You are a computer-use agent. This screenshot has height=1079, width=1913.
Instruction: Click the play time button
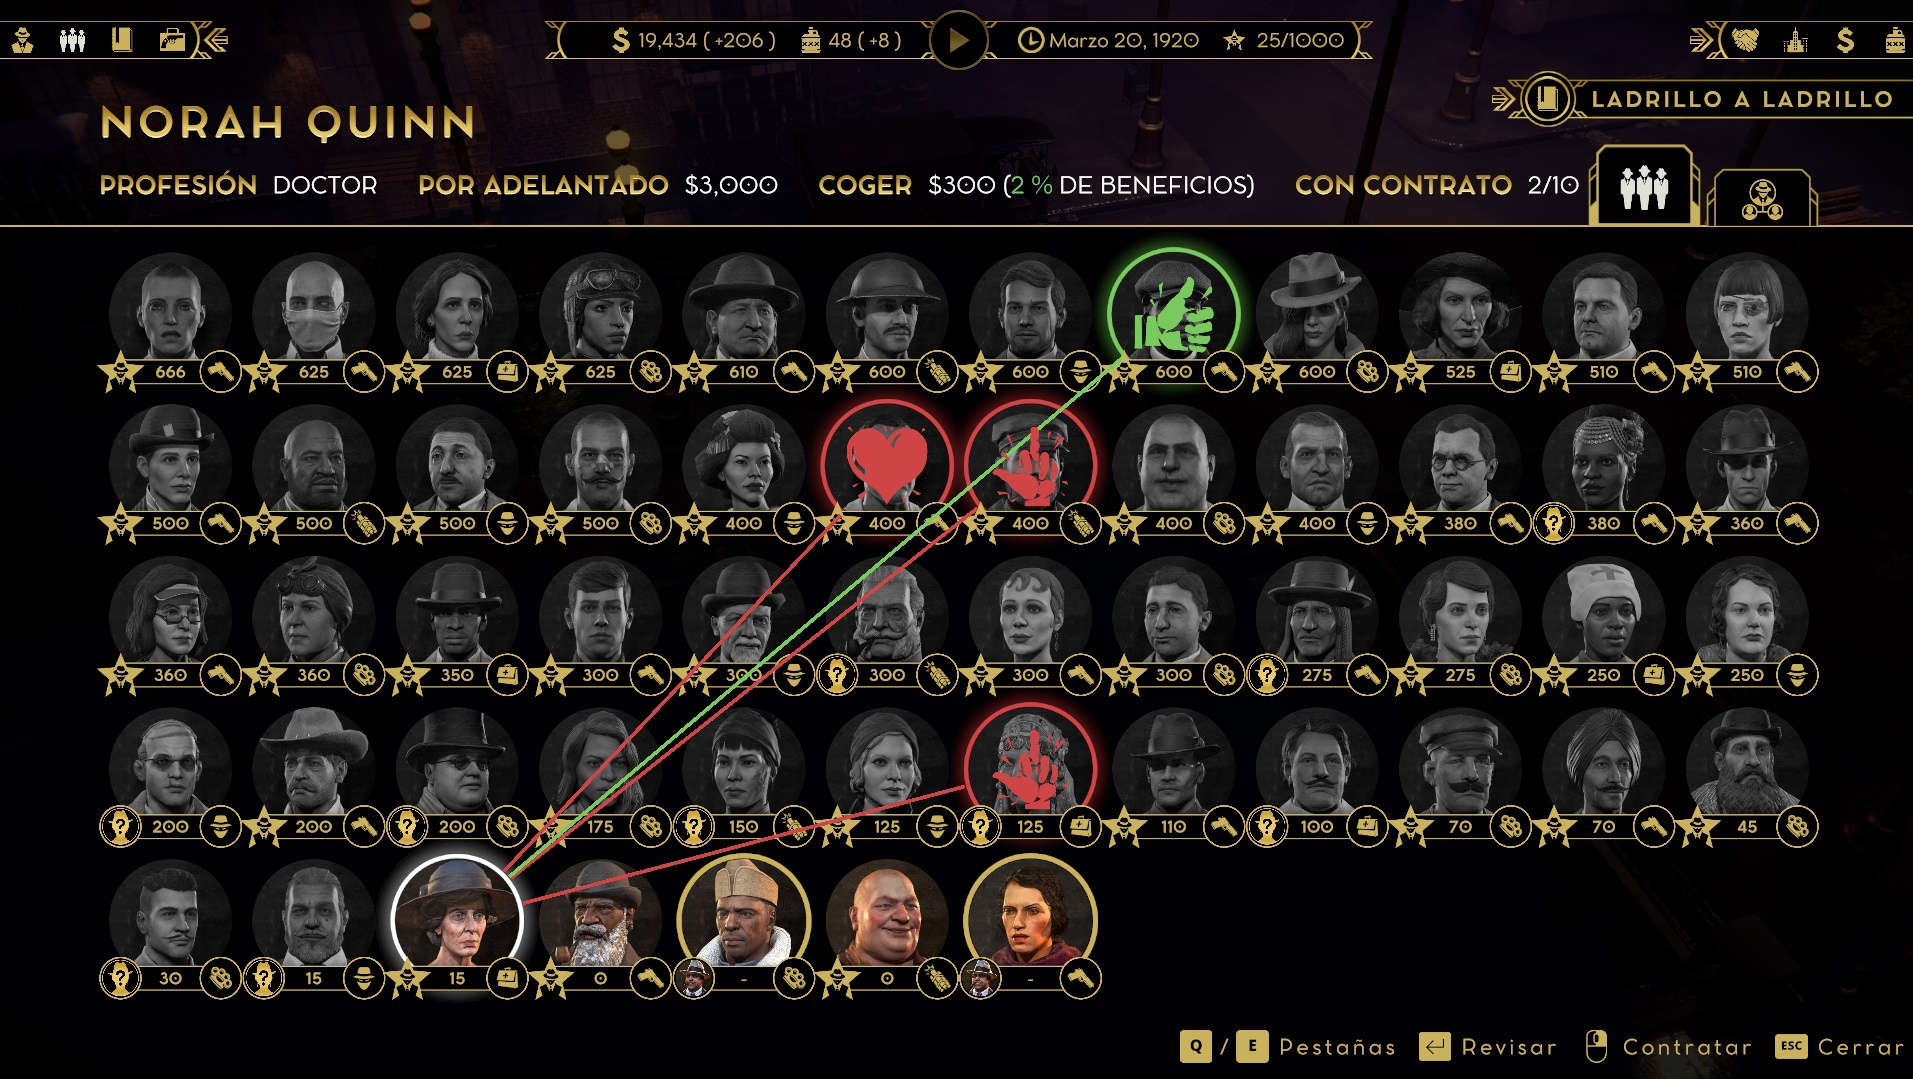tap(958, 40)
